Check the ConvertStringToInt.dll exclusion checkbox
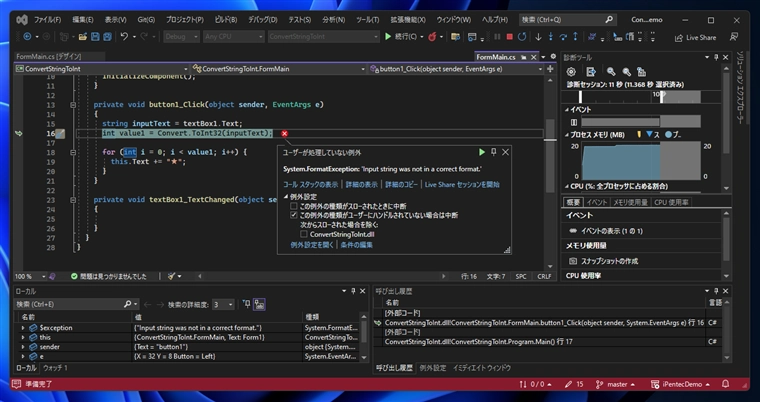This screenshot has height=402, width=760. (303, 234)
